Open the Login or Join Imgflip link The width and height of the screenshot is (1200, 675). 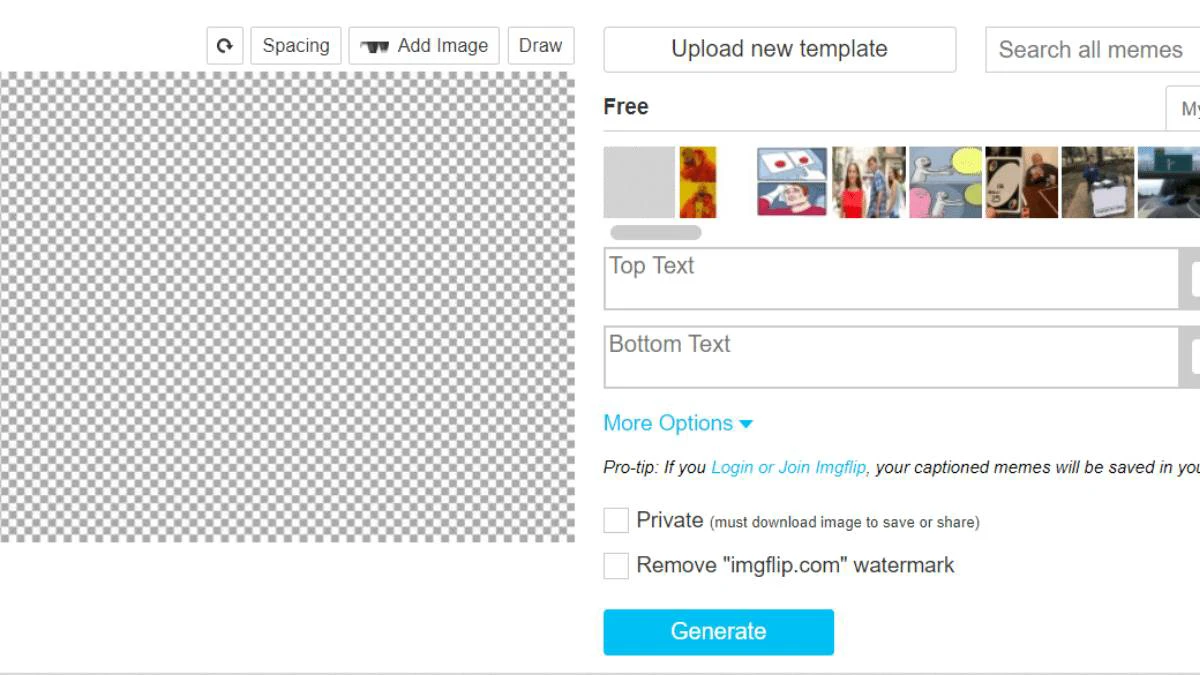(788, 467)
